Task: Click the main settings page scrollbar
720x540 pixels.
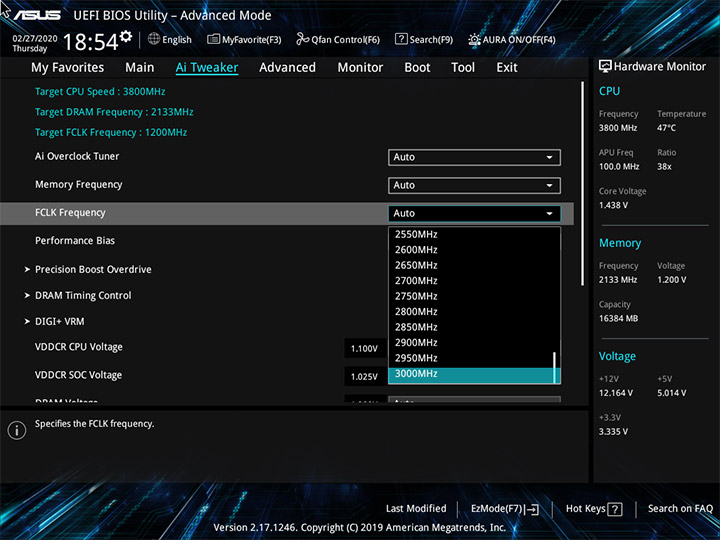Action: tap(583, 184)
